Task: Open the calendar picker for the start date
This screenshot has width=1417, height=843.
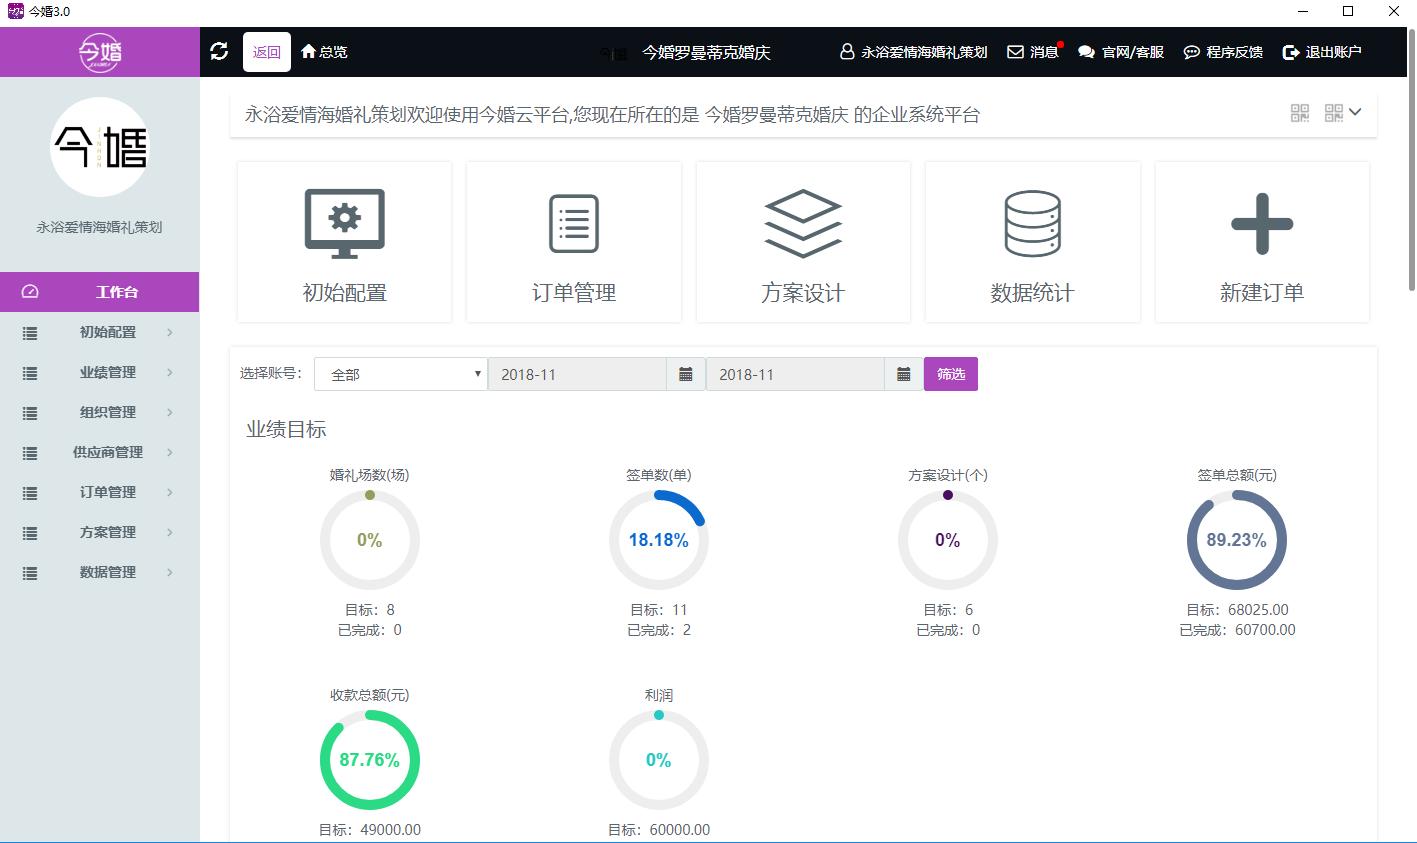Action: pyautogui.click(x=686, y=373)
